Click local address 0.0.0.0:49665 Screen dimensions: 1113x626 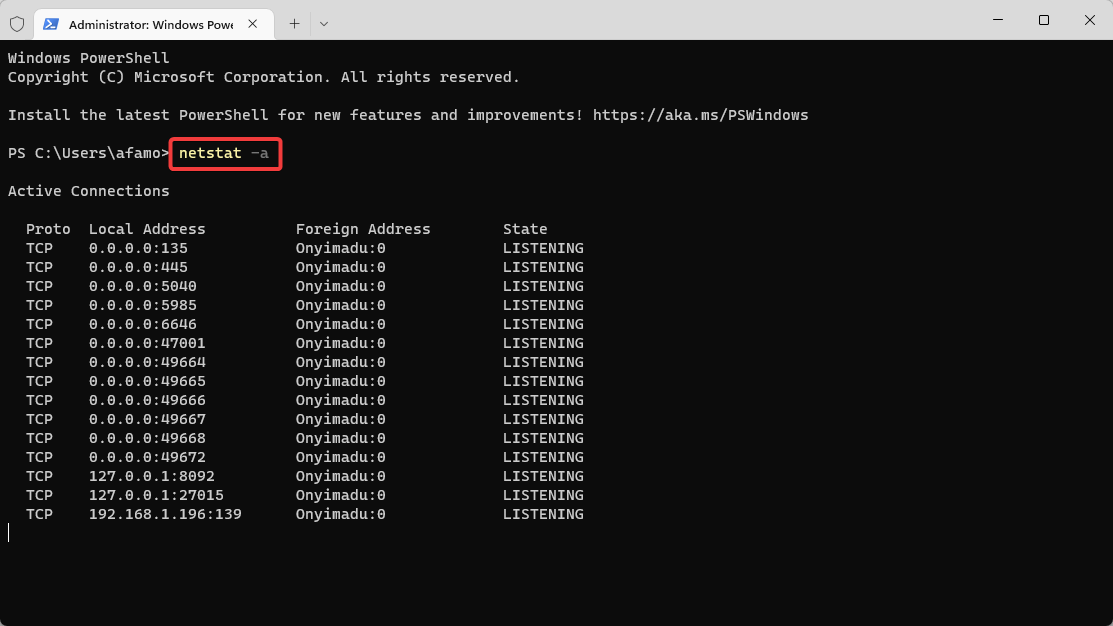click(147, 381)
